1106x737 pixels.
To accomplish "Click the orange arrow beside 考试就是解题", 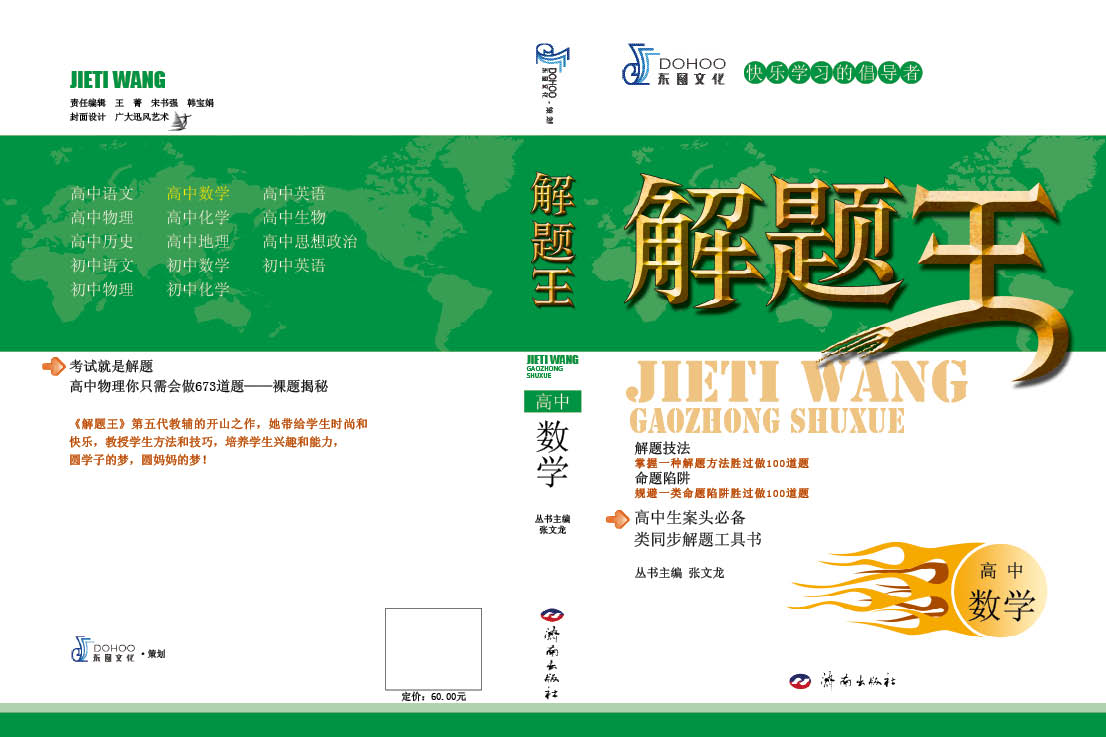I will 54,366.
